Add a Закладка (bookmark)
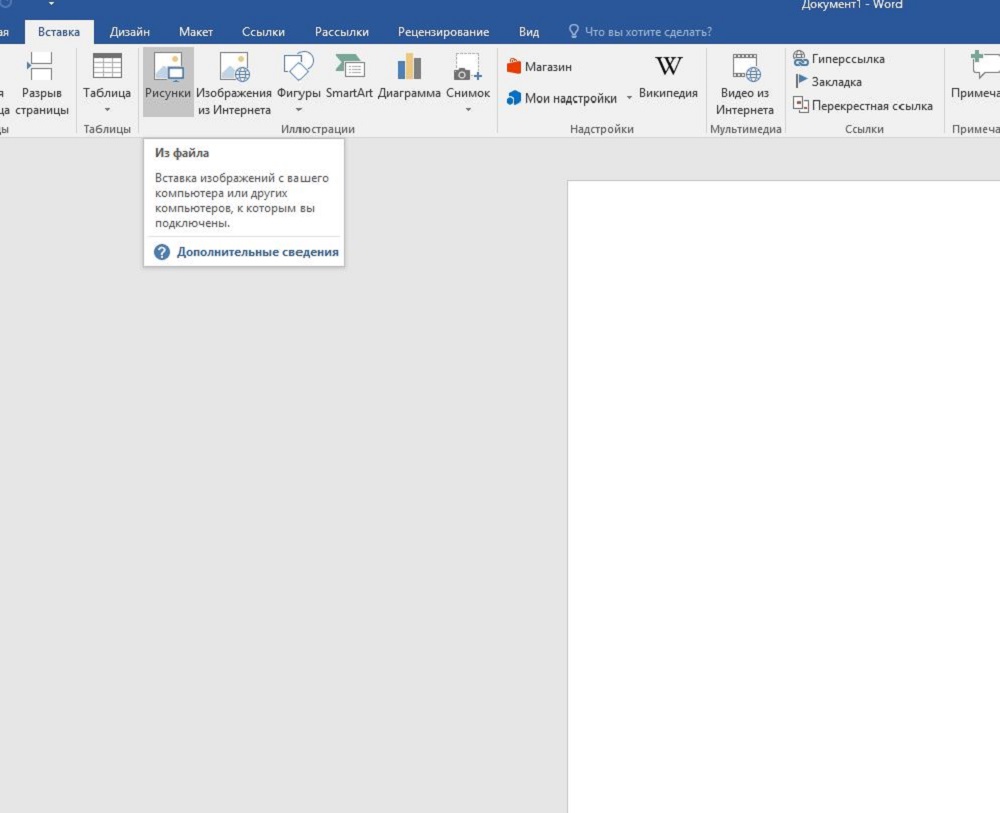Screen dimensions: 1000x813 [x=836, y=82]
